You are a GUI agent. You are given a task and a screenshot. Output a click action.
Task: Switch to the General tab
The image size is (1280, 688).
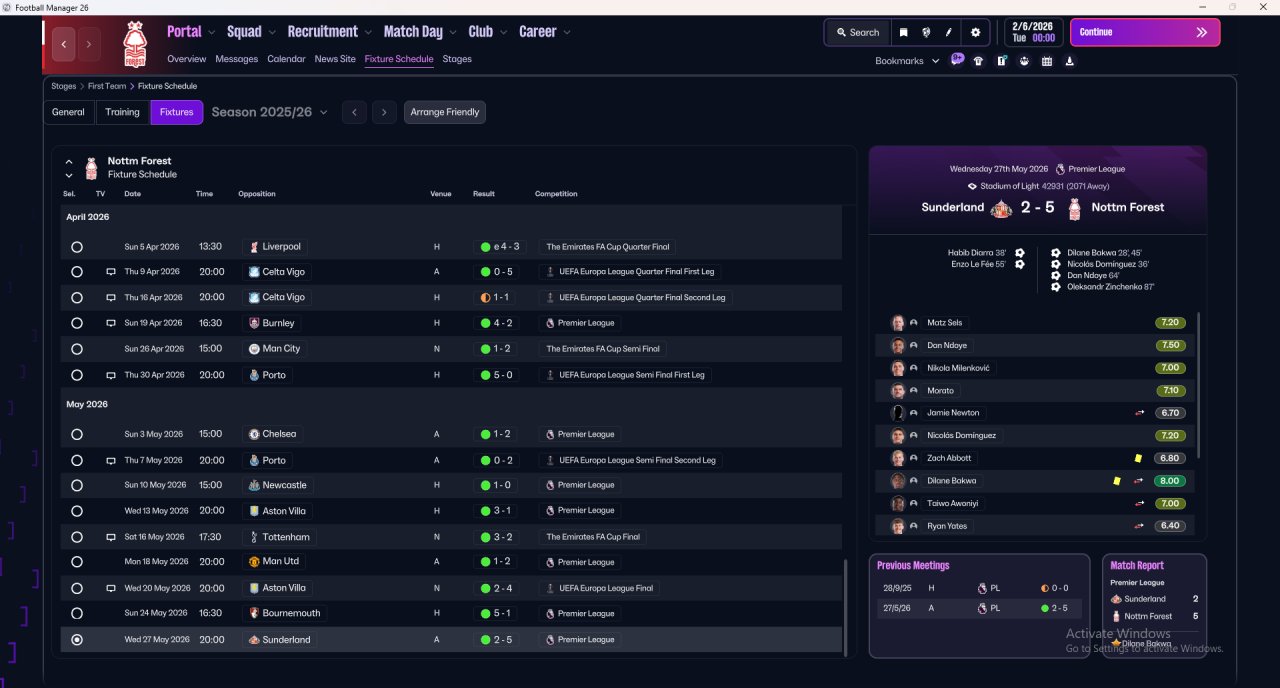(x=68, y=112)
